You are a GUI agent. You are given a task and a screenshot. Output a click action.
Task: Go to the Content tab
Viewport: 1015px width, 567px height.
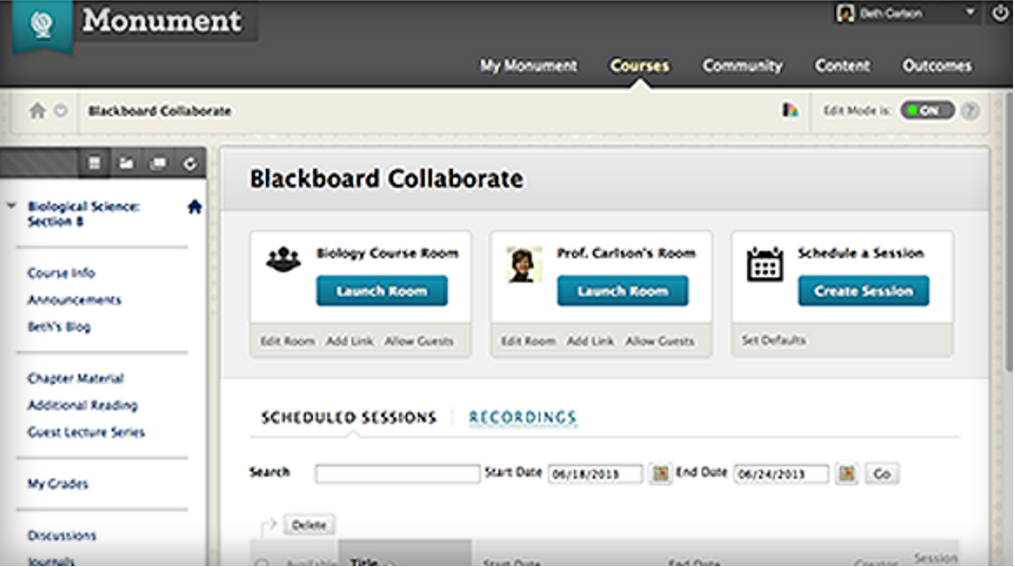click(x=842, y=66)
